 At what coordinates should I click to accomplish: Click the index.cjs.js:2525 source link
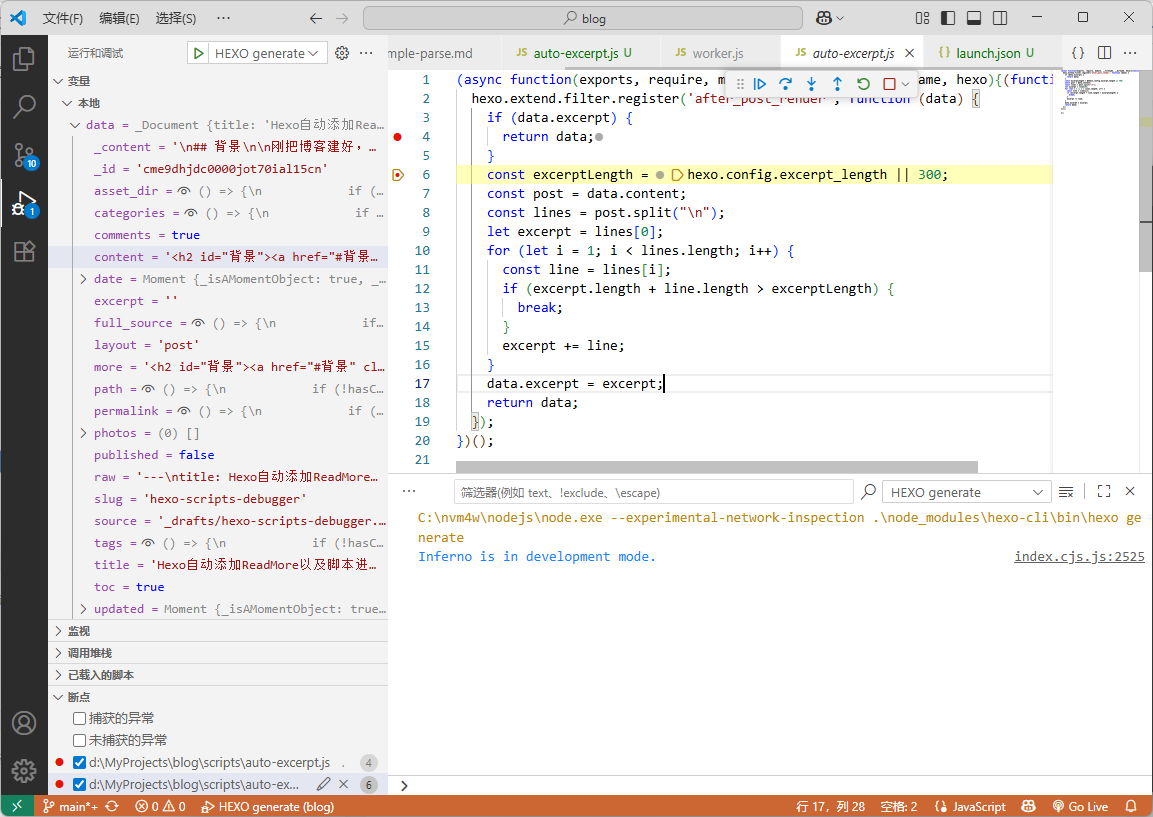click(1079, 557)
